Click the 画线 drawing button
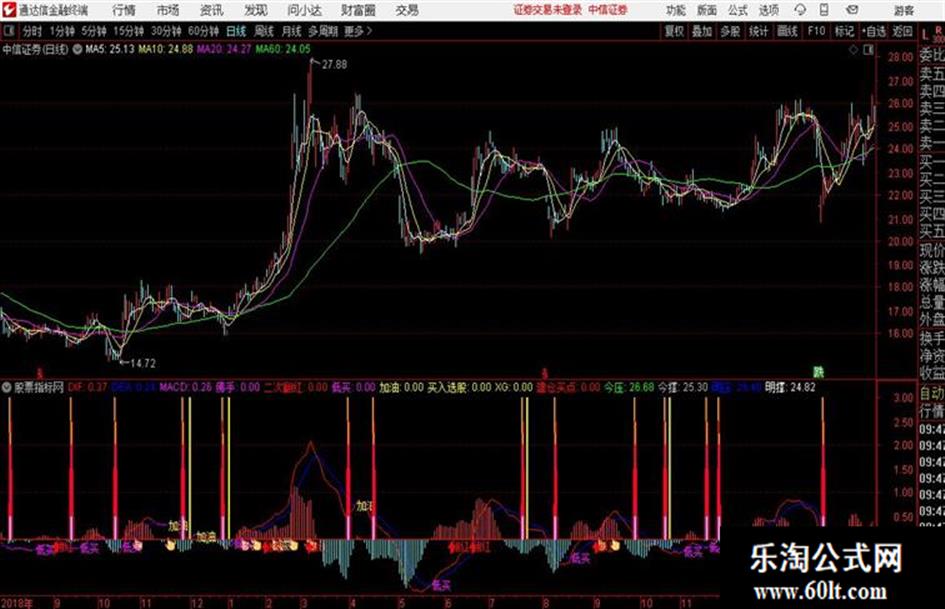The image size is (945, 609). 787,31
